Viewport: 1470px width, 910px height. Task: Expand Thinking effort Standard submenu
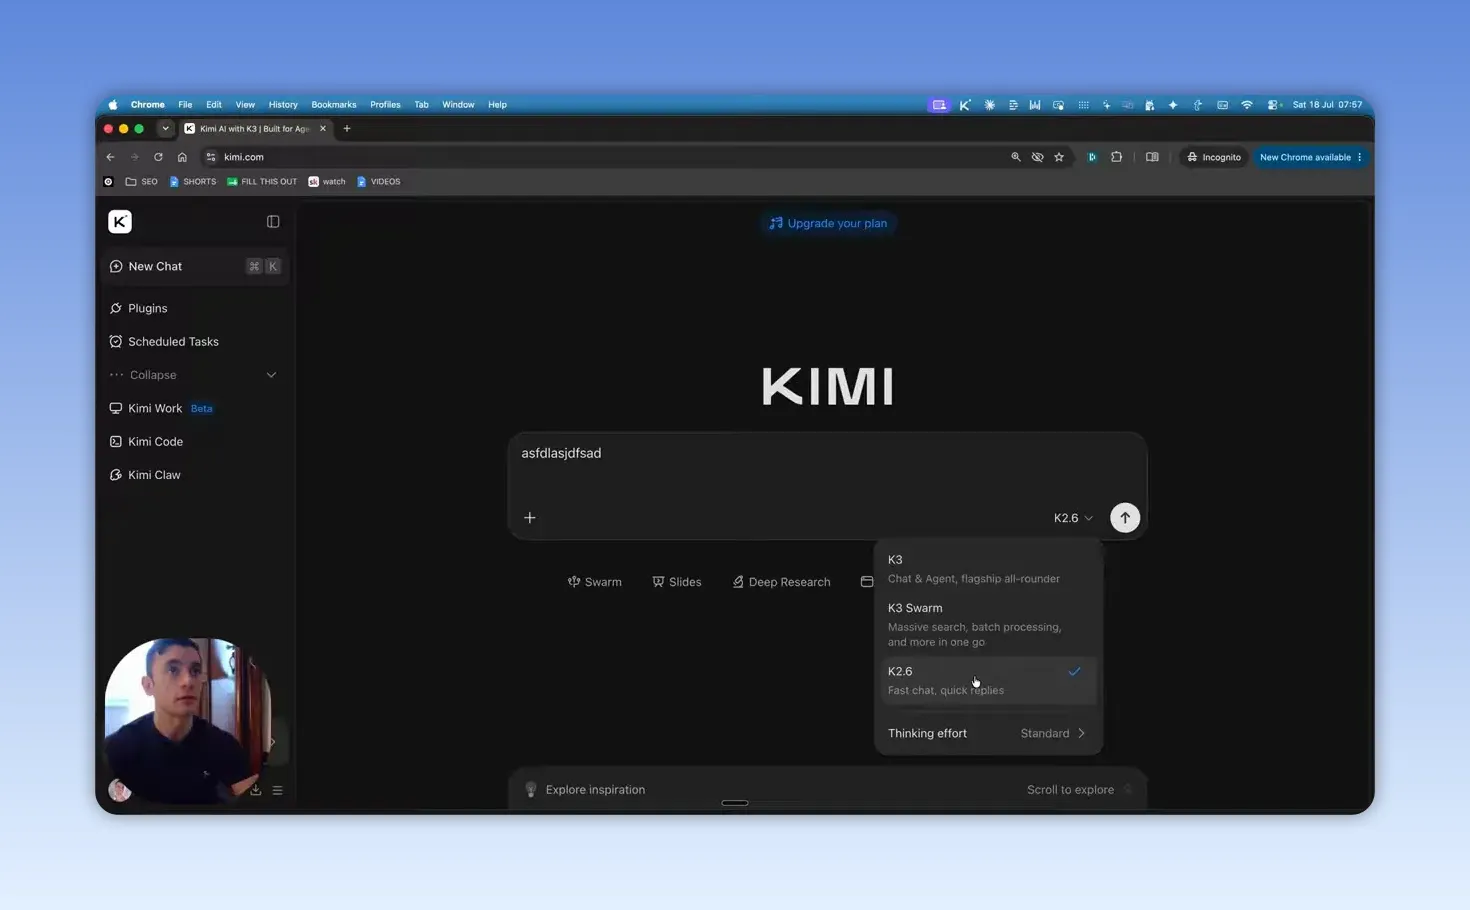pyautogui.click(x=988, y=733)
